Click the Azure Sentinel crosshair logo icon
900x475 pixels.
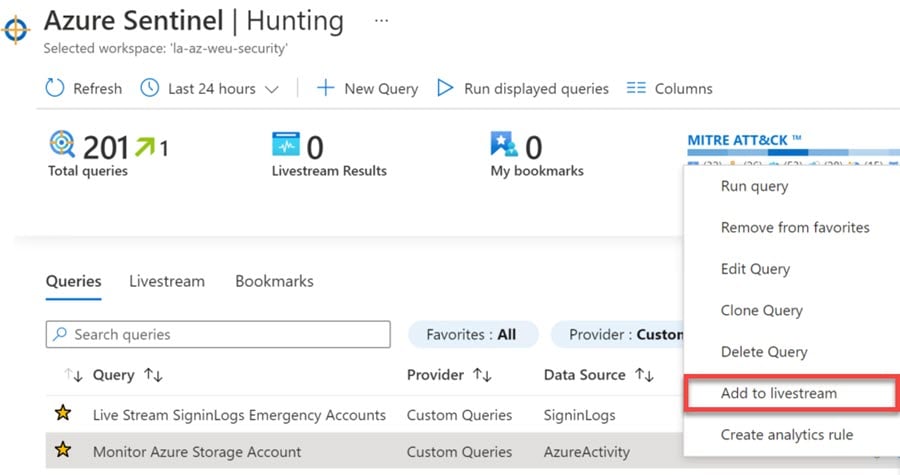tap(15, 28)
